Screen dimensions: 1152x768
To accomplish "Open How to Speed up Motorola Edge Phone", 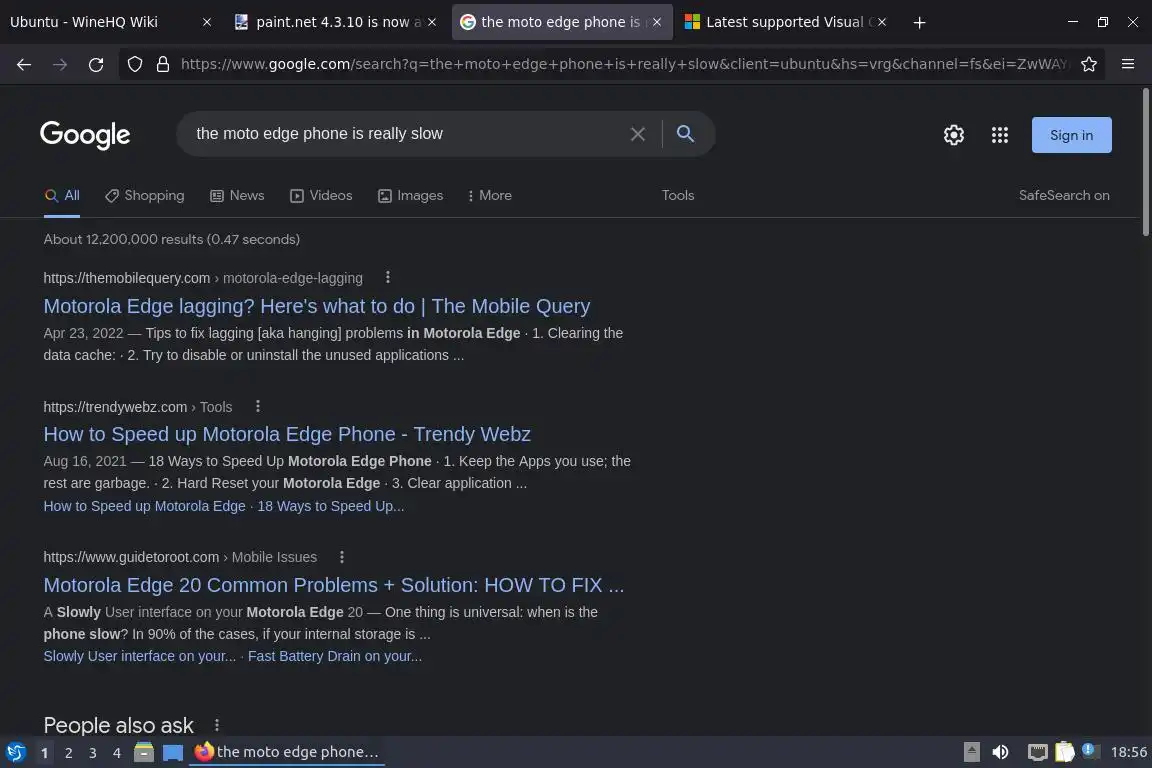I will (287, 434).
